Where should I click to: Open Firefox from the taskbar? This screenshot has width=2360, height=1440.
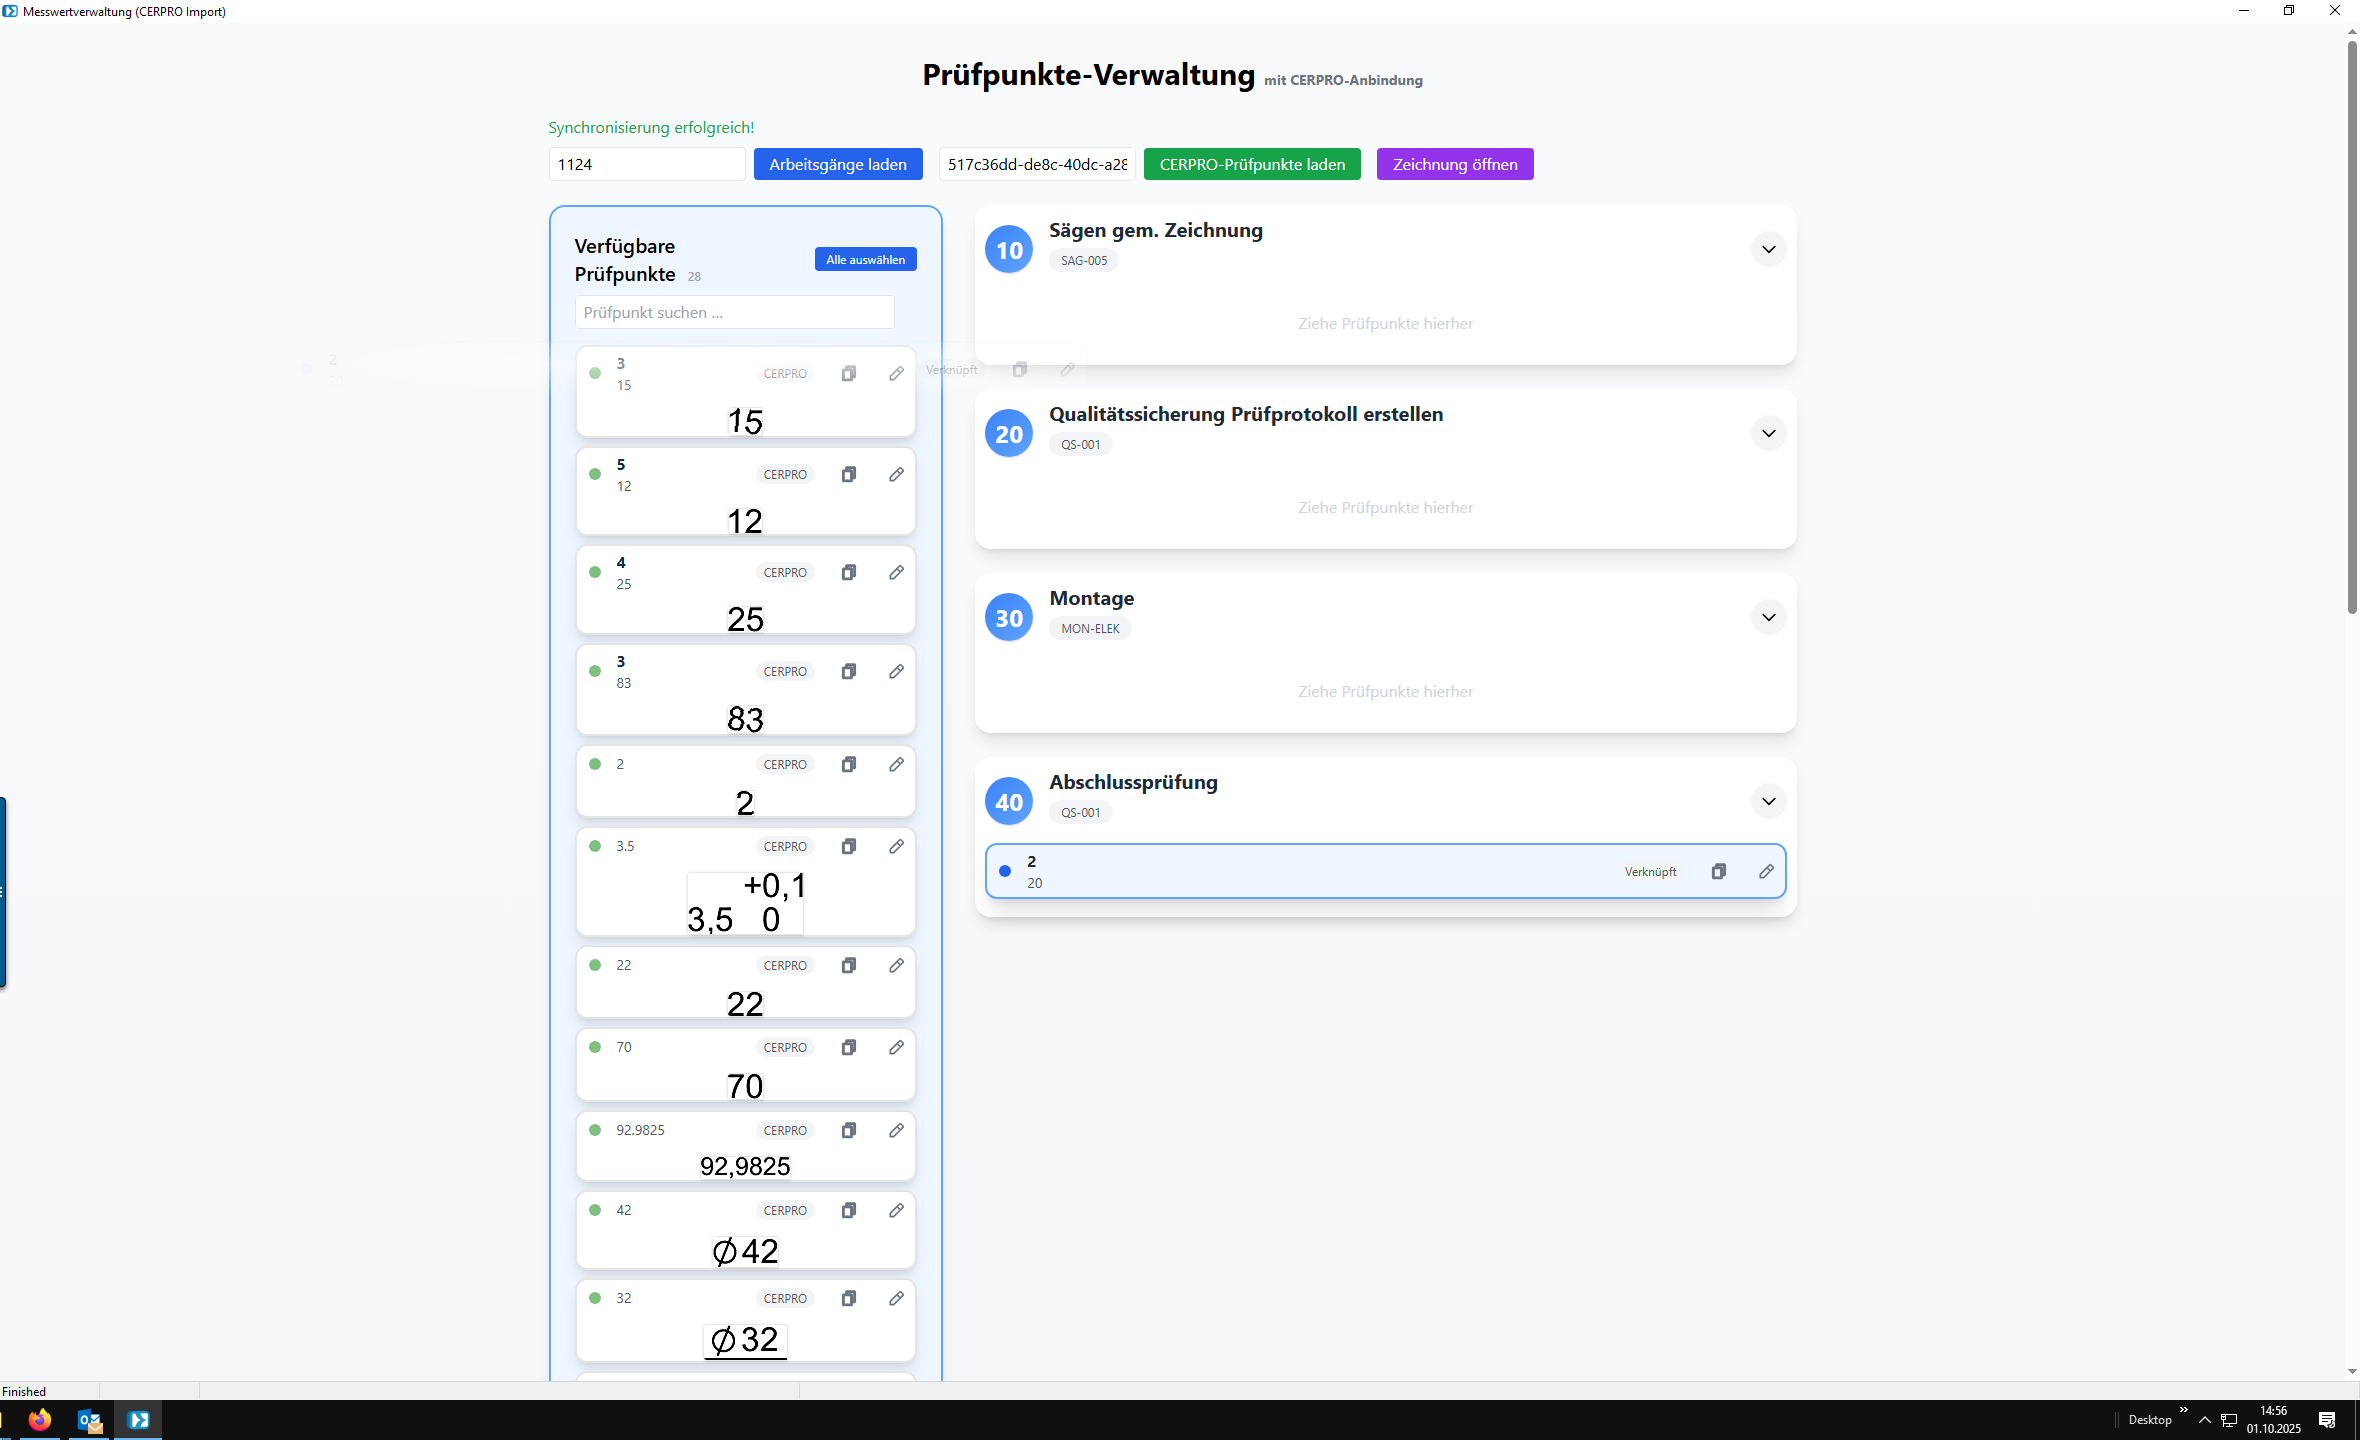(40, 1419)
